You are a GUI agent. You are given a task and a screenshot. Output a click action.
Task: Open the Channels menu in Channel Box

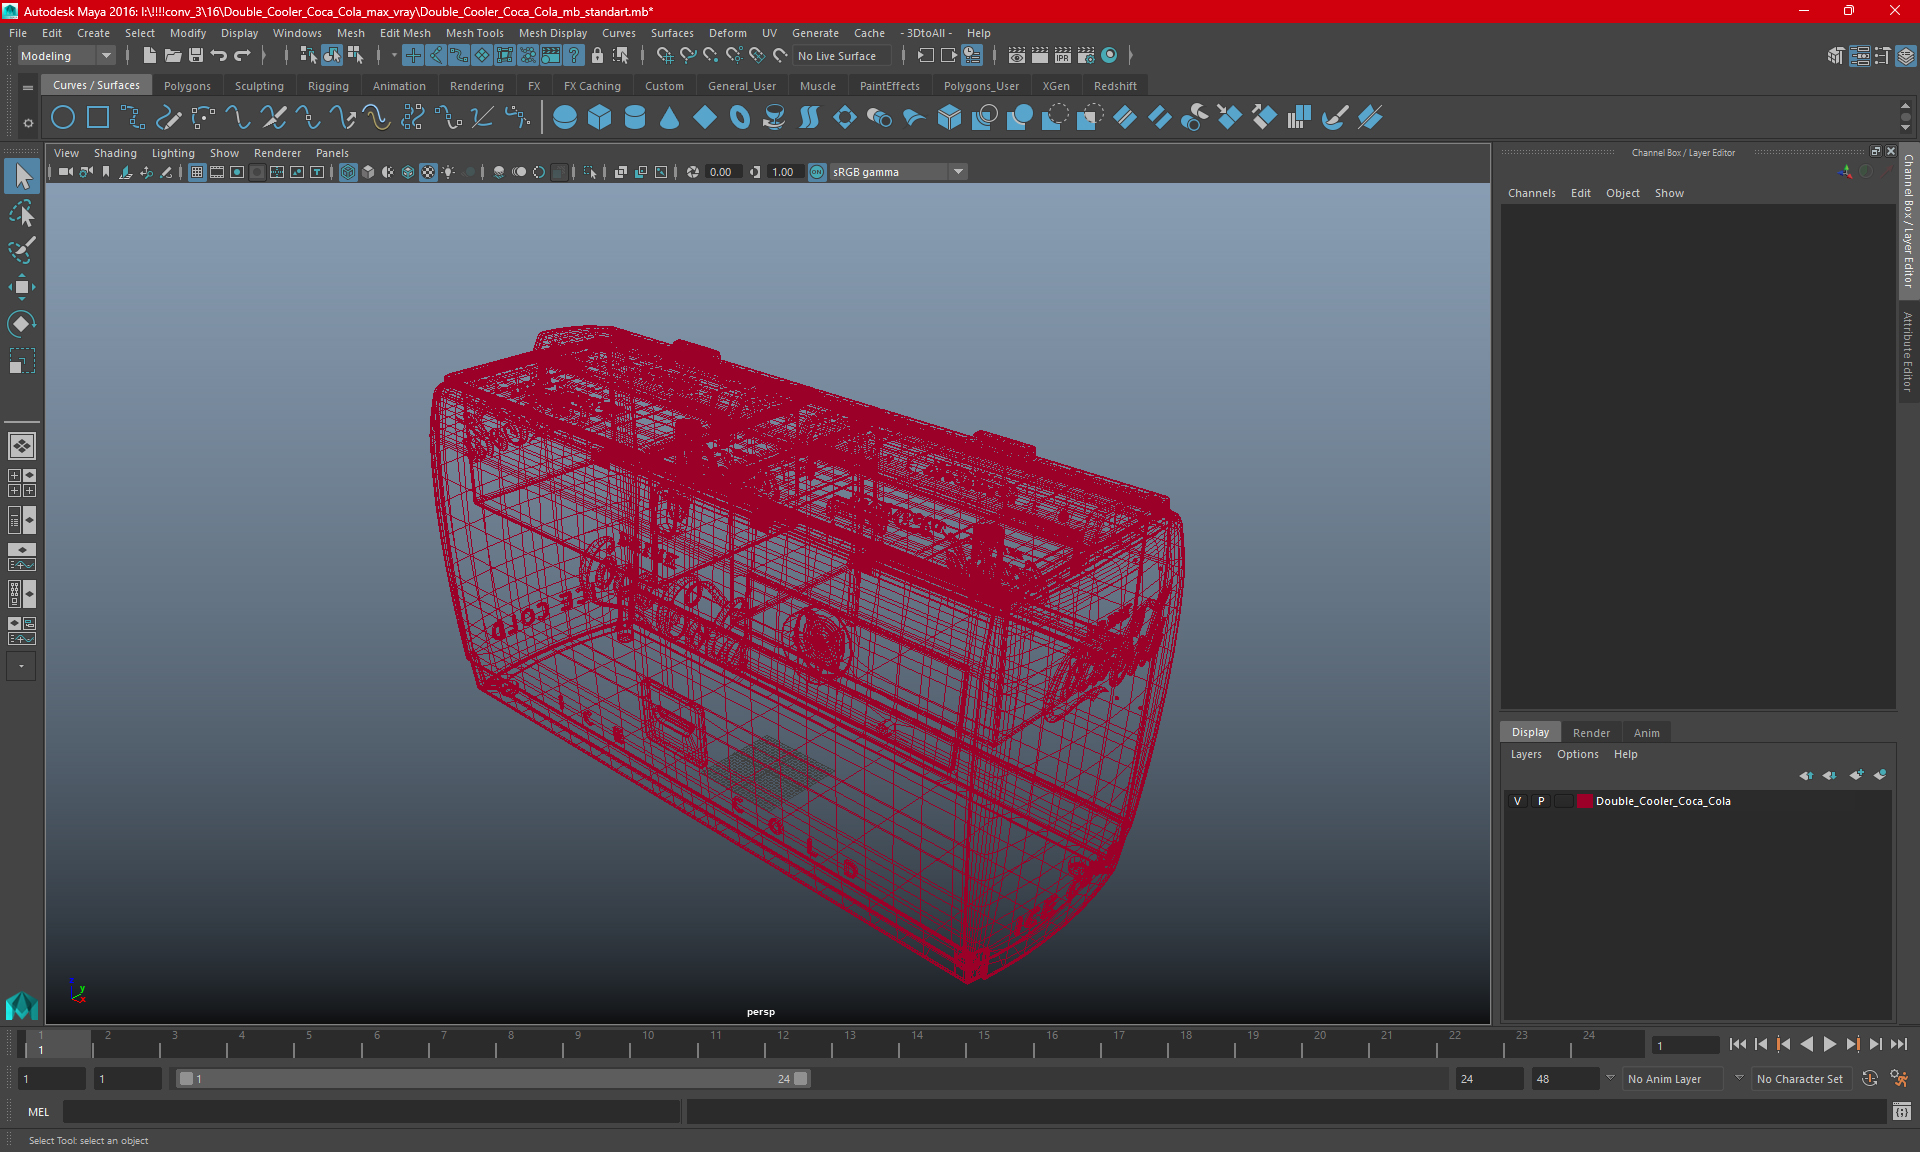(1531, 193)
